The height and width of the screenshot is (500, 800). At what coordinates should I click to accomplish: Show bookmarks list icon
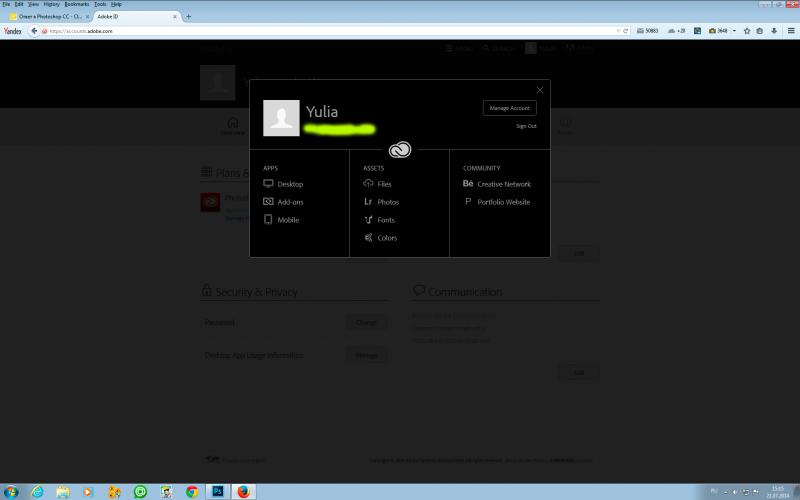click(x=760, y=31)
